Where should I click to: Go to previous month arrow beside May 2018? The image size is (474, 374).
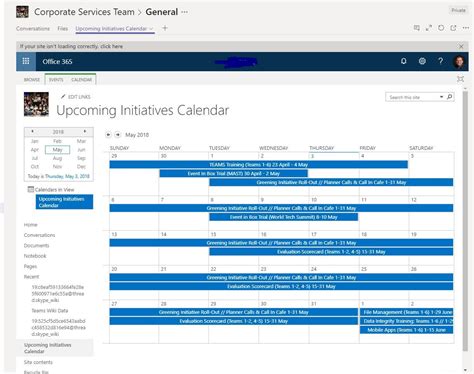(x=108, y=135)
